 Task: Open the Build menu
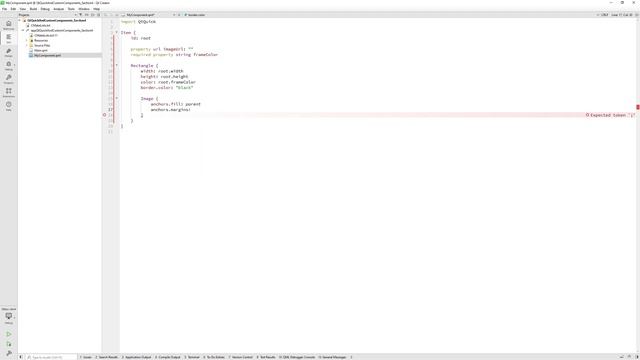coord(33,9)
